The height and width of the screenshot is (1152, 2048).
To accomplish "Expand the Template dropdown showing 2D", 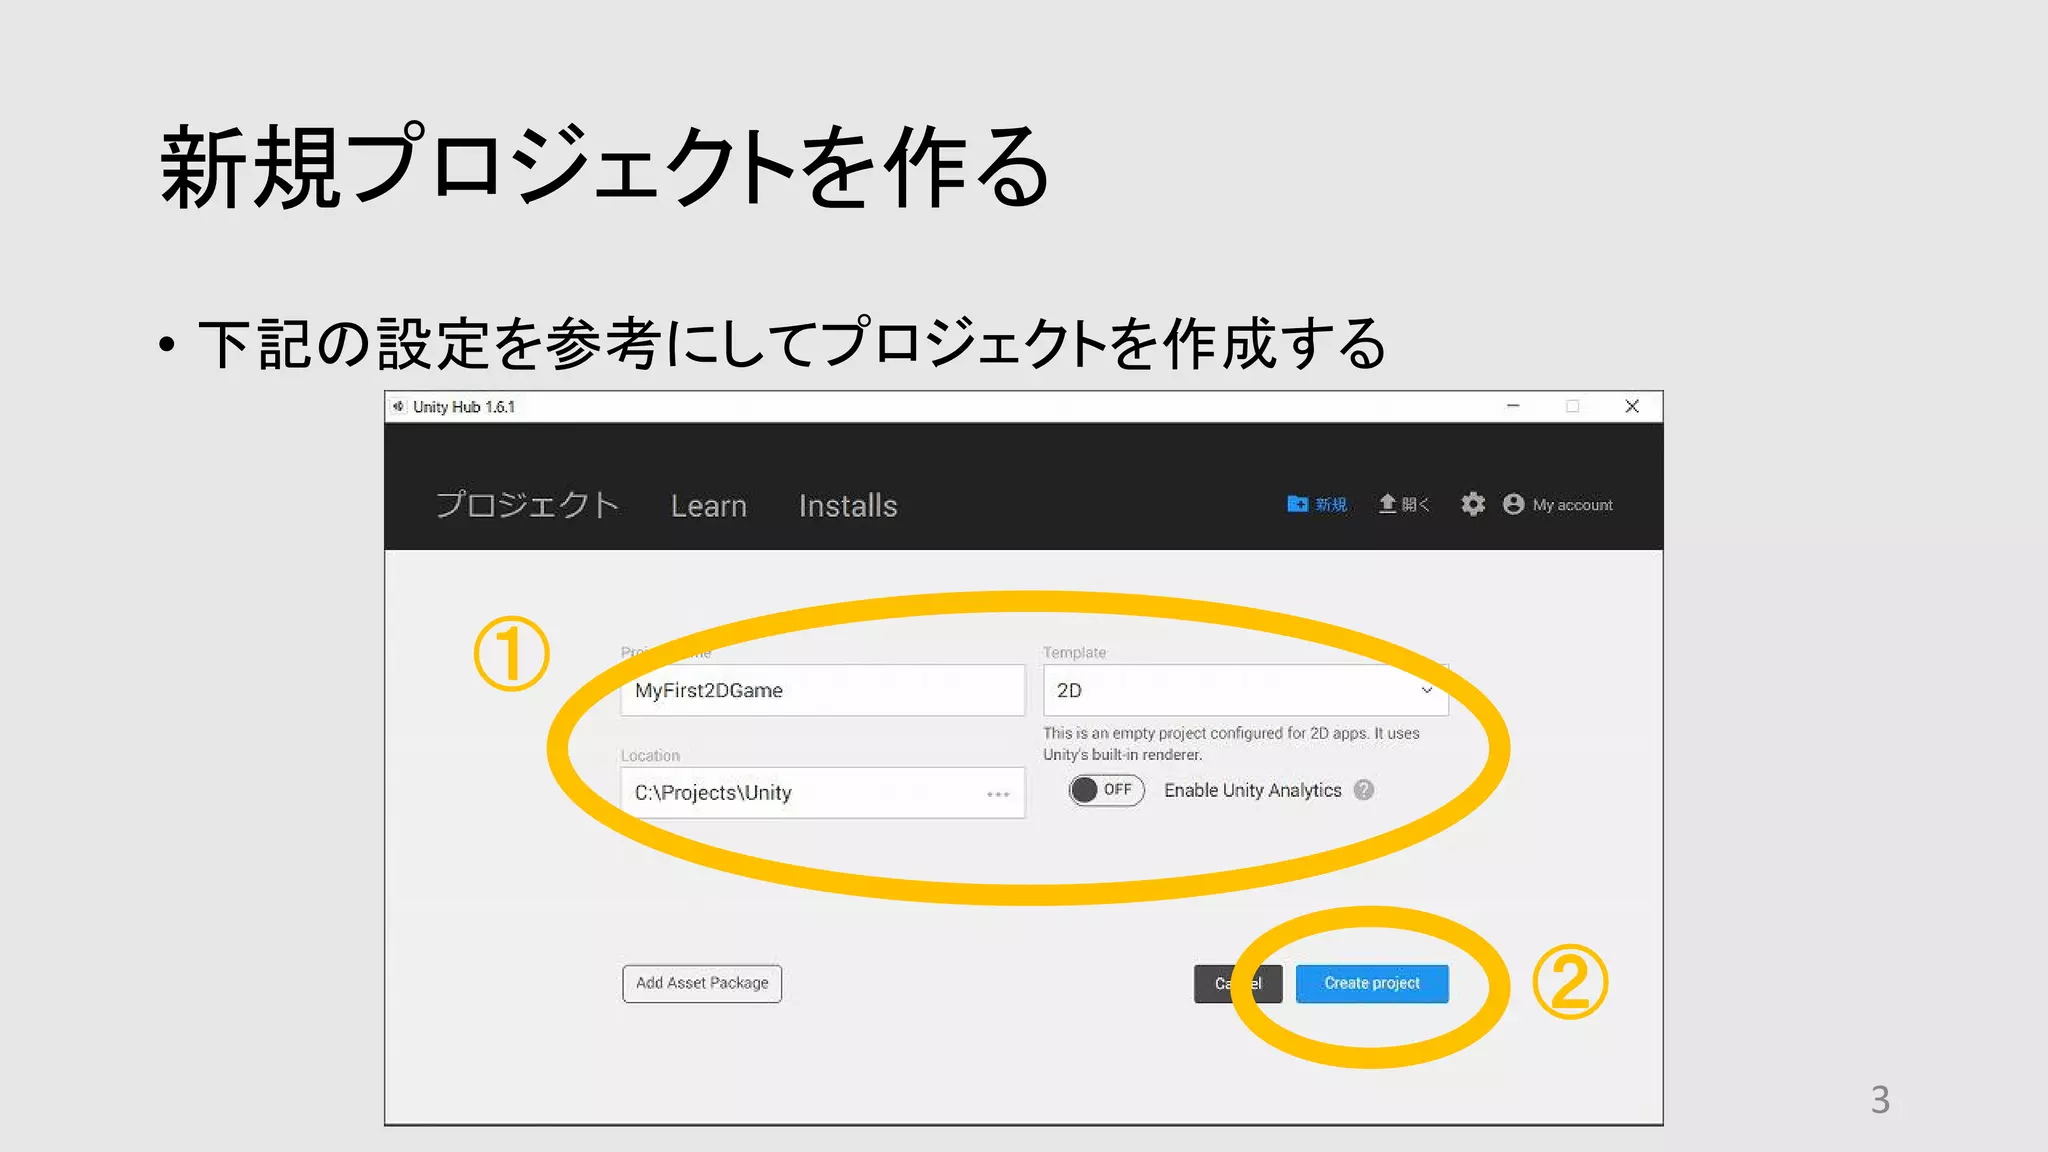I will point(1246,690).
